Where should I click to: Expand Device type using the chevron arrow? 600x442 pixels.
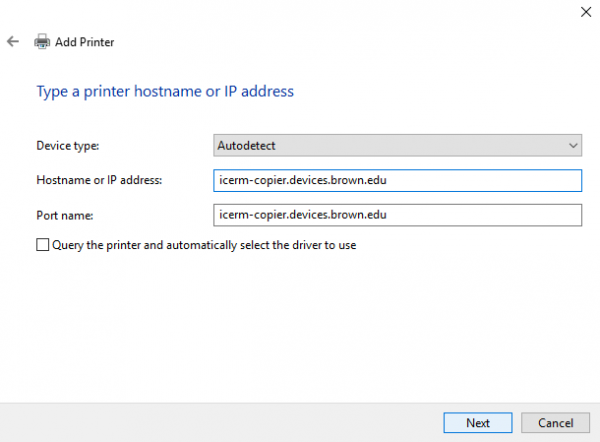tap(573, 145)
